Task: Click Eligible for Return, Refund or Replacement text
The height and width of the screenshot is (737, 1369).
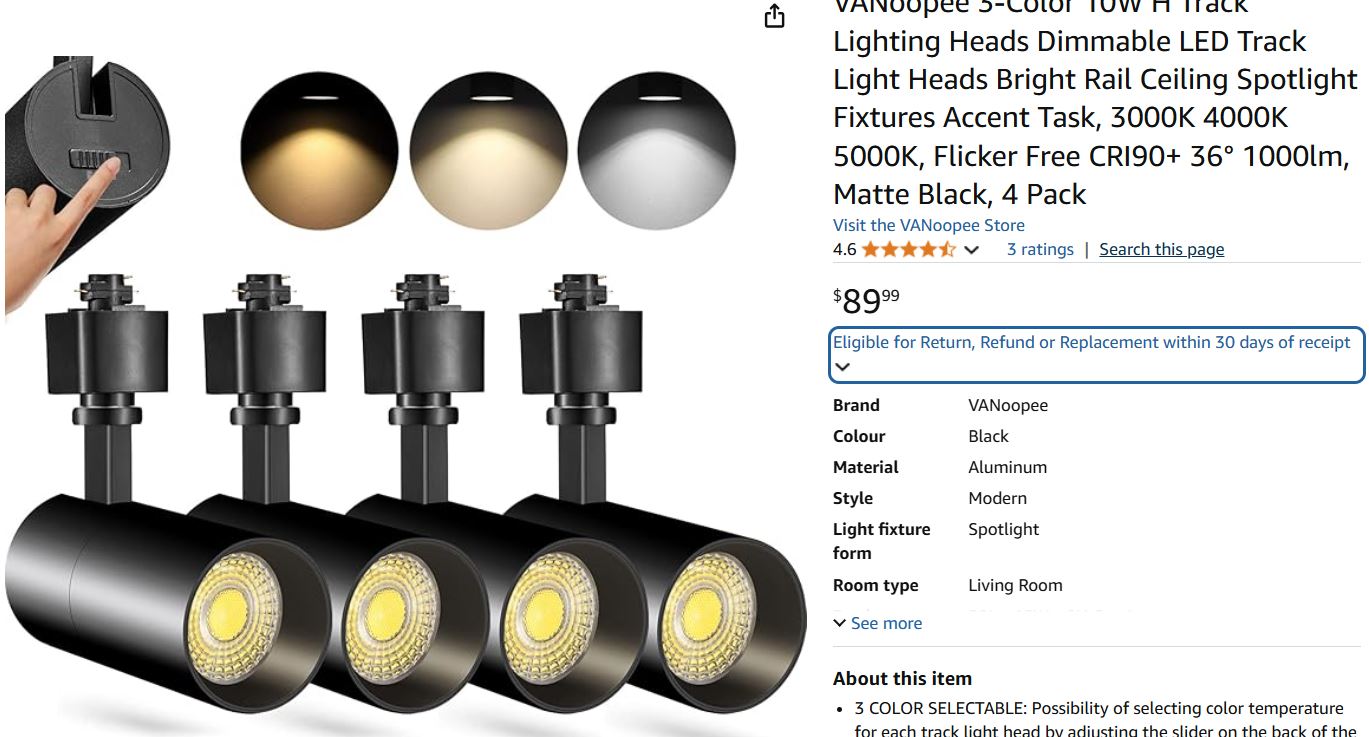Action: pos(1092,342)
